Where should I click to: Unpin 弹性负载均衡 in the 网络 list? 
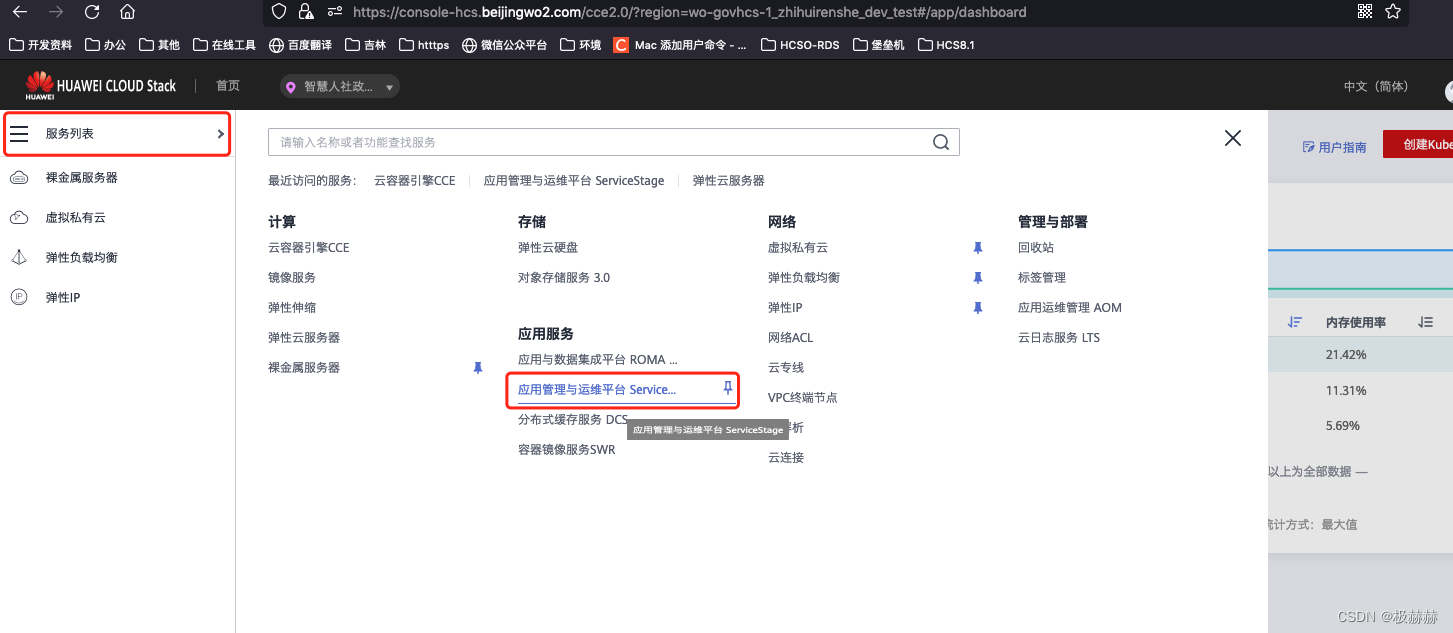pyautogui.click(x=978, y=277)
